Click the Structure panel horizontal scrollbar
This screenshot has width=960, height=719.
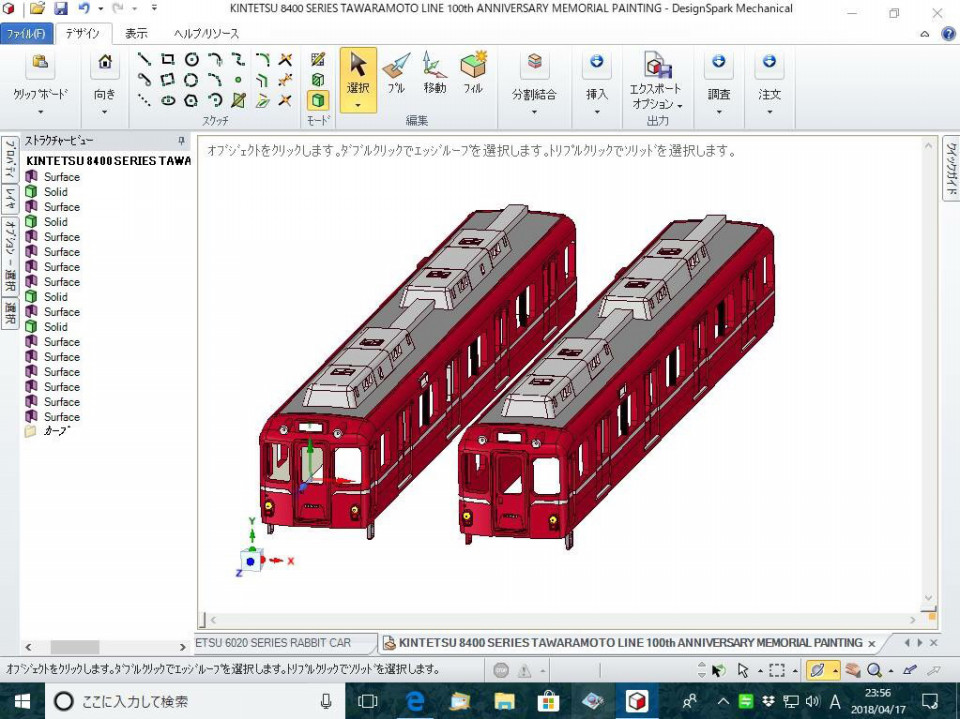tap(75, 647)
